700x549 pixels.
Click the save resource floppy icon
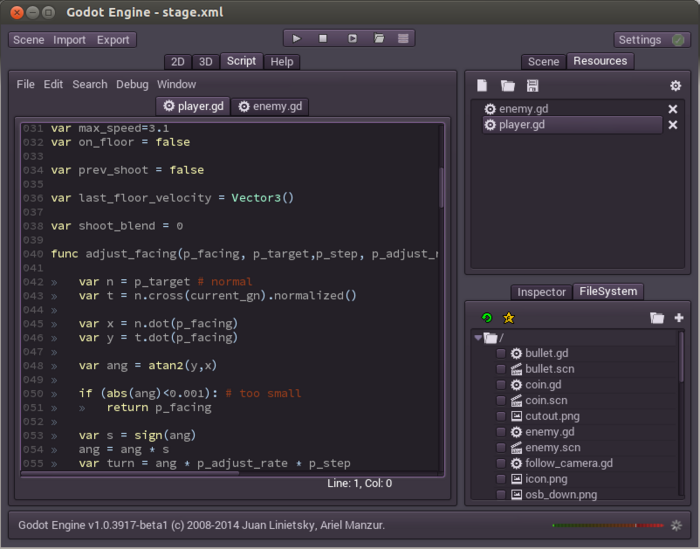(x=532, y=85)
